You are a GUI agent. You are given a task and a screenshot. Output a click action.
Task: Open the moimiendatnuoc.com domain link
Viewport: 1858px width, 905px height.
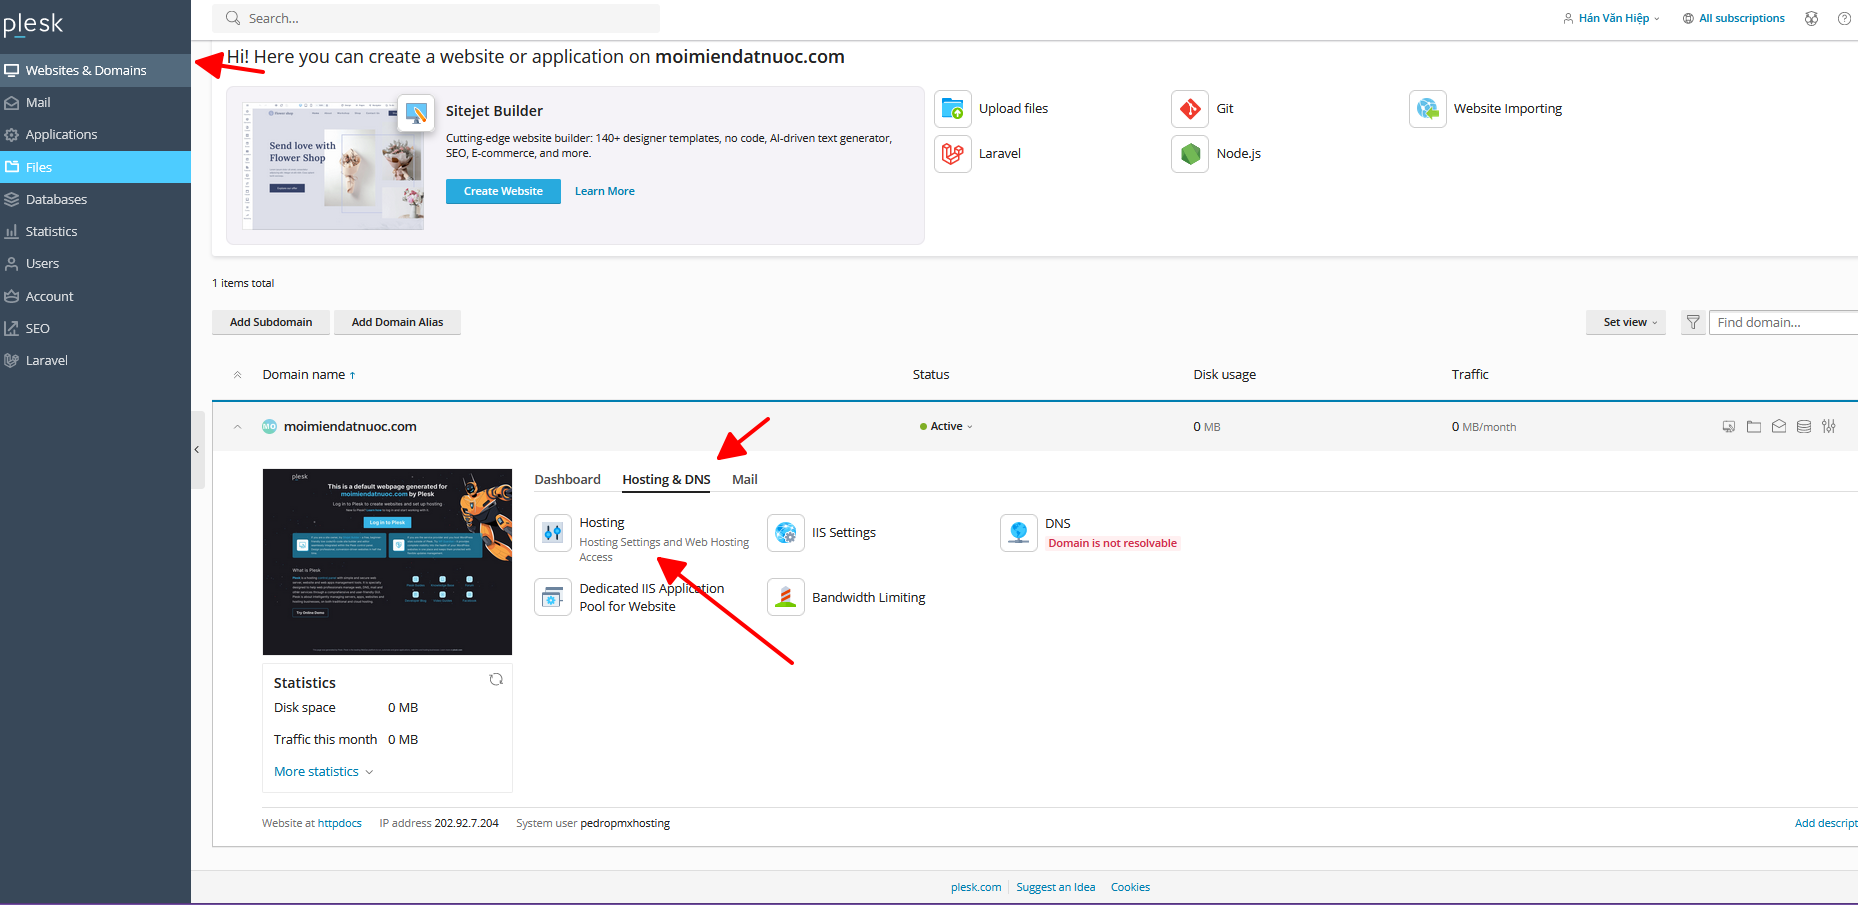point(350,426)
